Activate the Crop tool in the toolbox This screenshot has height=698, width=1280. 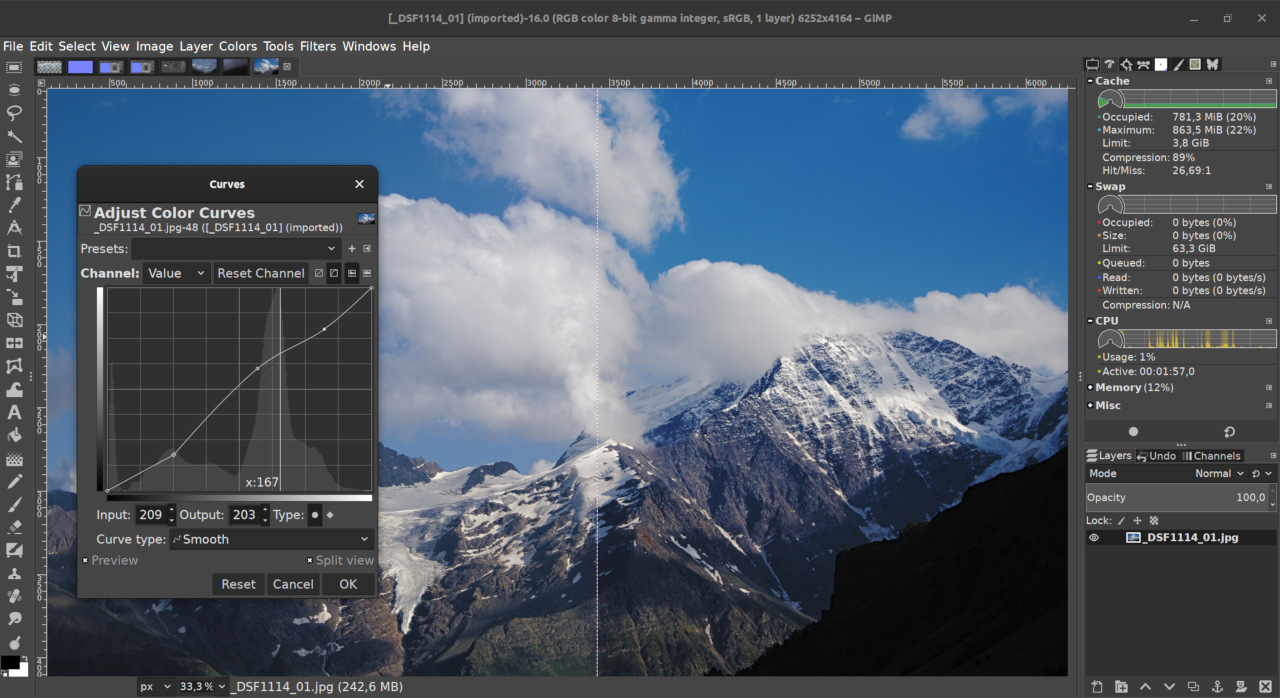pyautogui.click(x=13, y=251)
